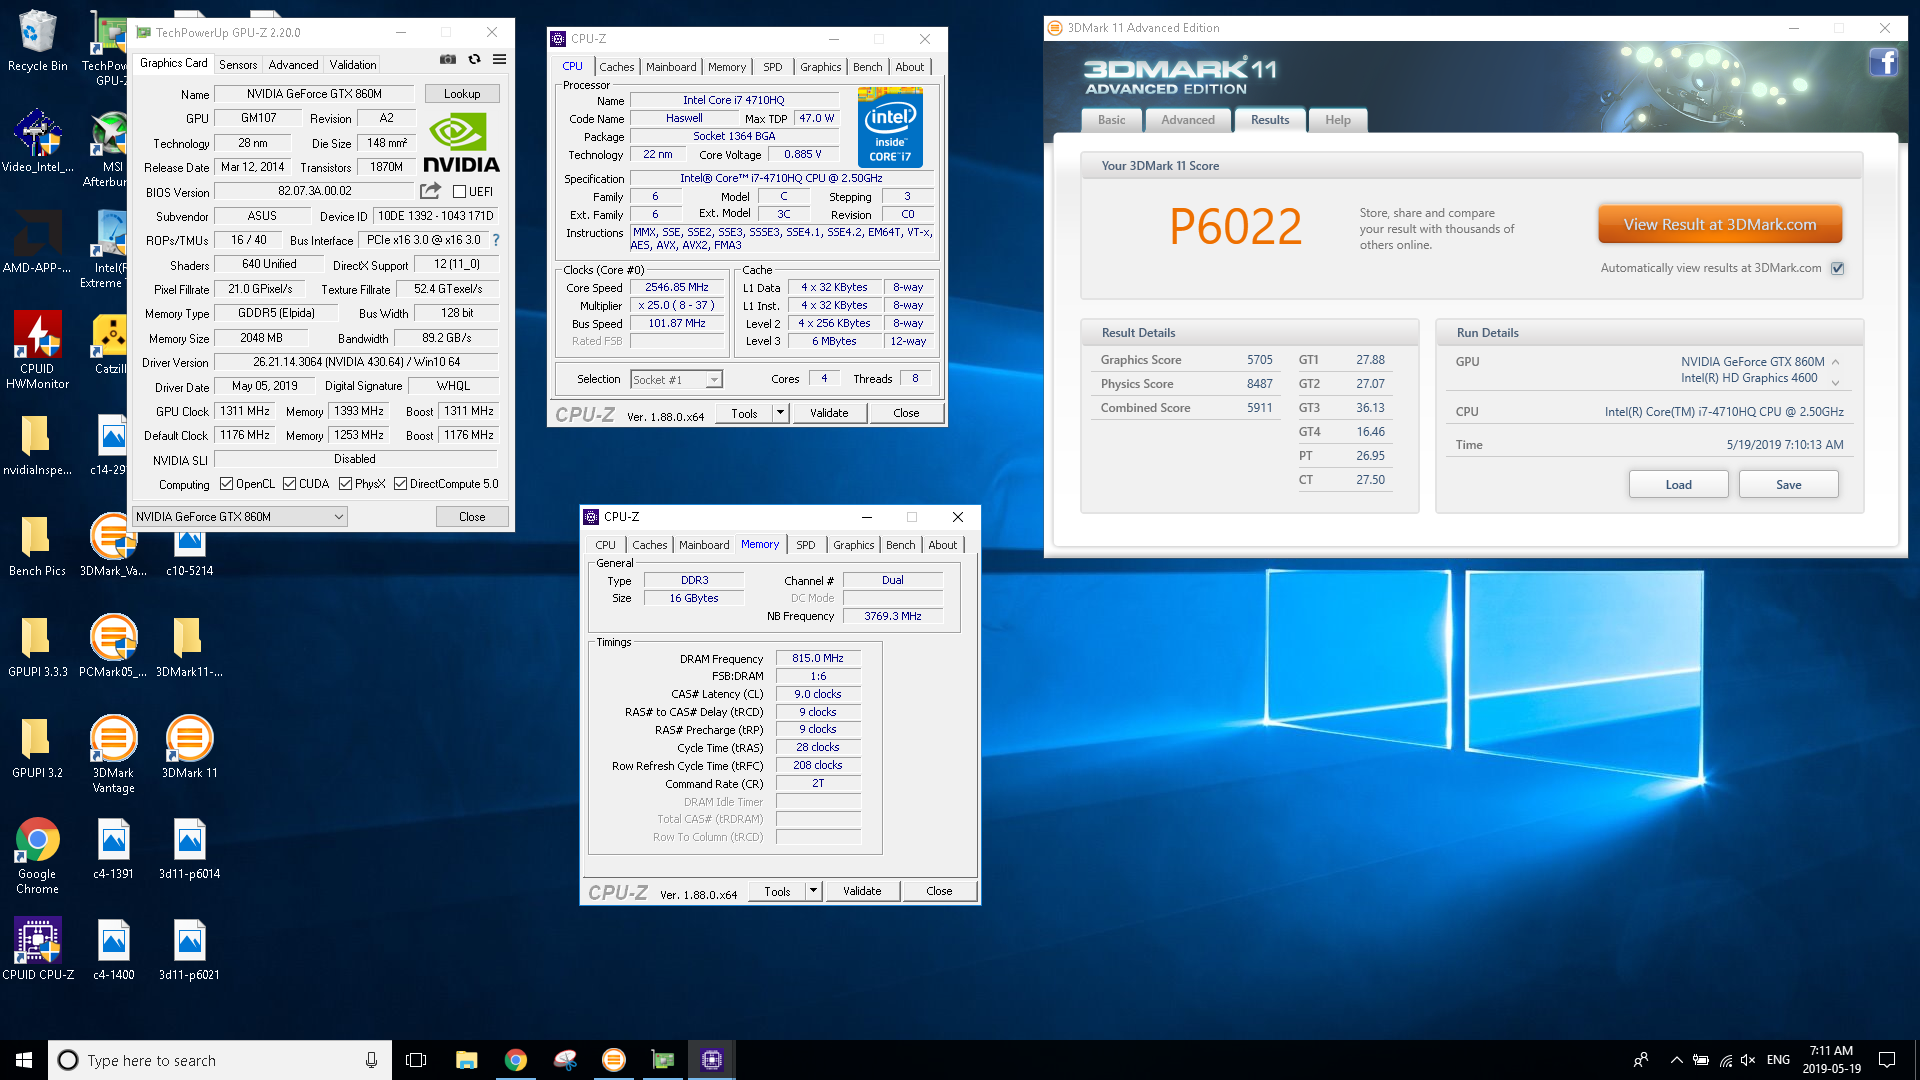Click the Tools button in upper CPU-Z window
The image size is (1920, 1080).
click(x=744, y=413)
